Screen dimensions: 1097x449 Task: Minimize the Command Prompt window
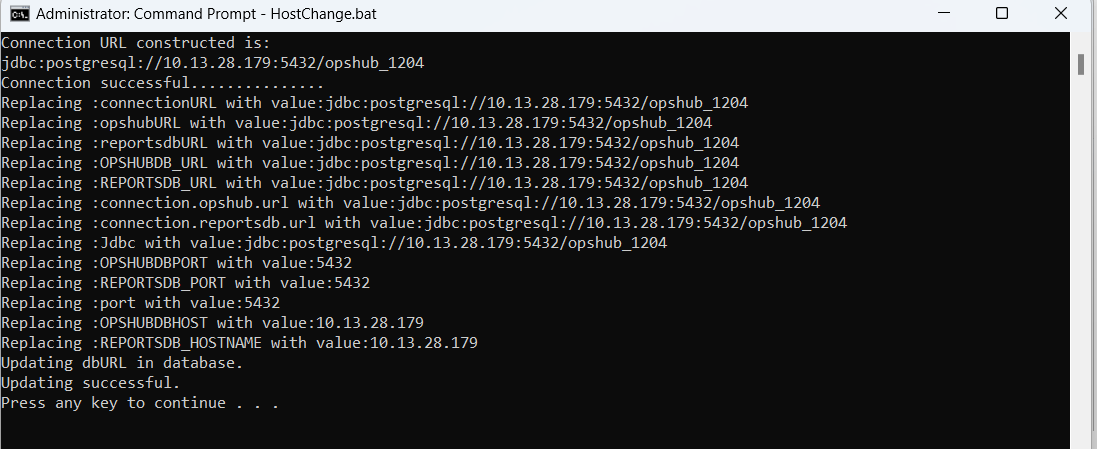tap(945, 14)
